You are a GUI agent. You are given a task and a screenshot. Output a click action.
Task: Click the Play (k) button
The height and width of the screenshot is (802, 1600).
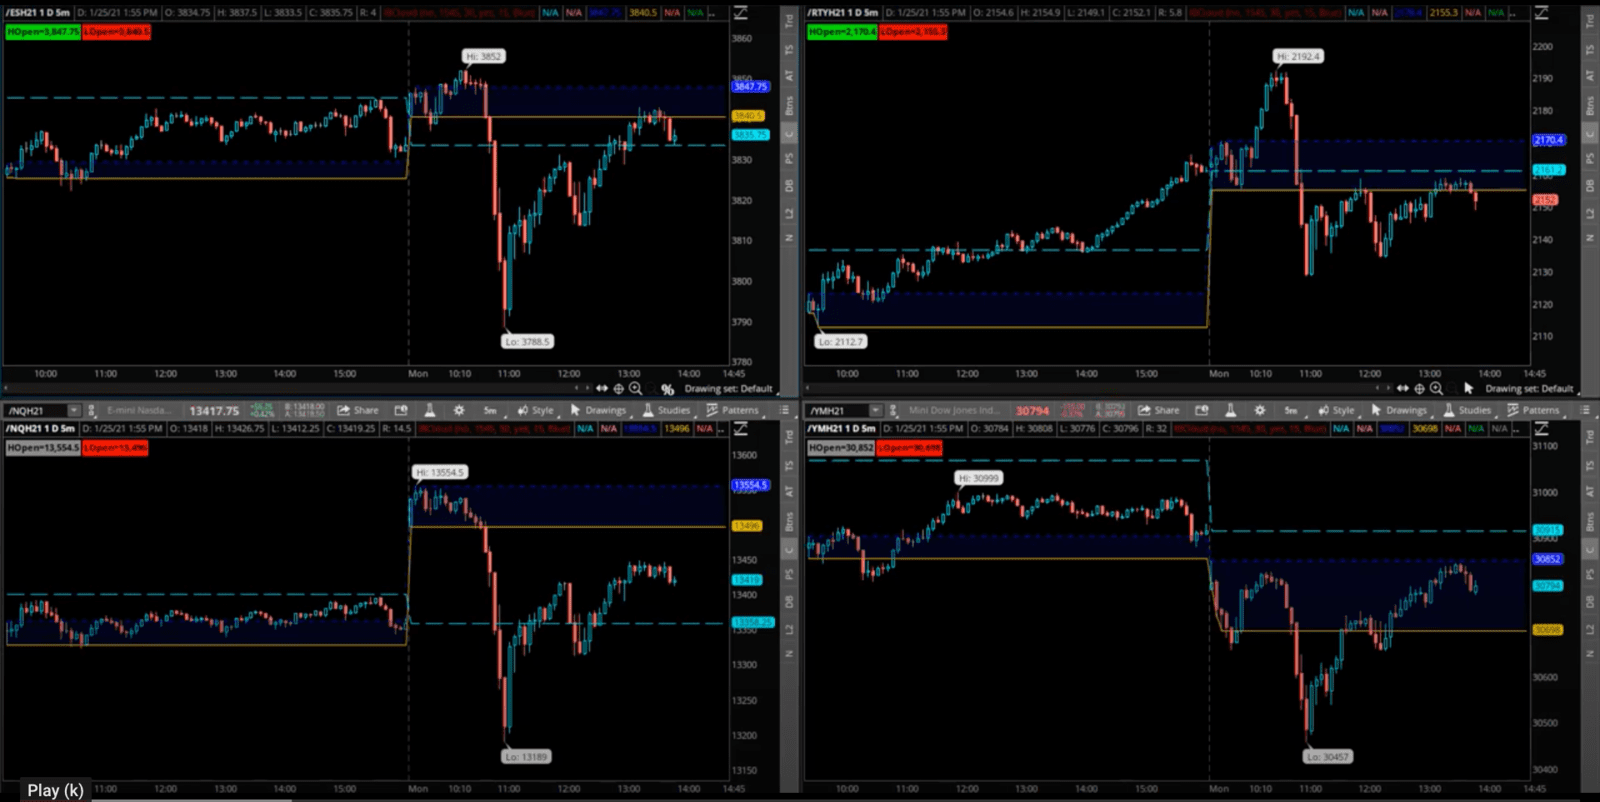tap(56, 790)
